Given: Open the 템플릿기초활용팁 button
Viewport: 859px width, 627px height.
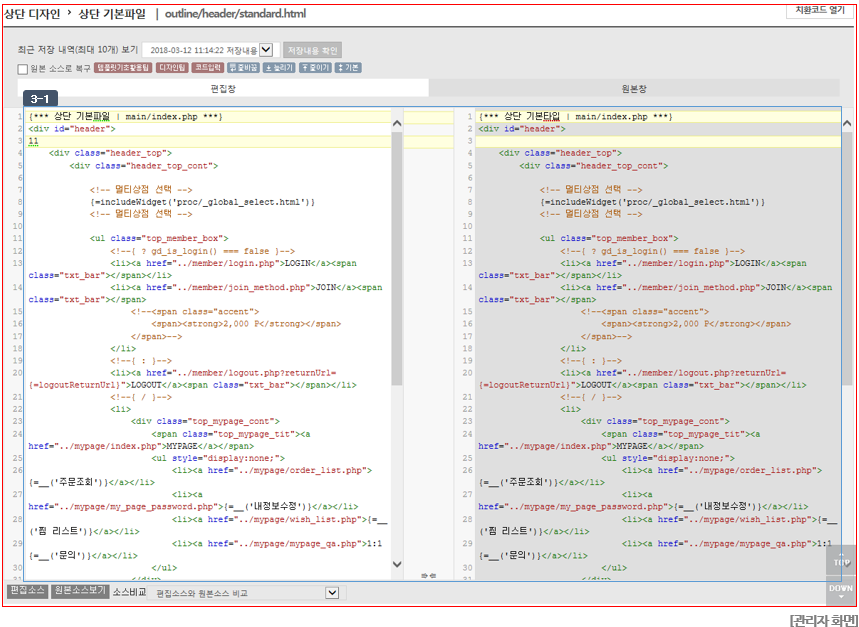Looking at the screenshot, I should [123, 68].
